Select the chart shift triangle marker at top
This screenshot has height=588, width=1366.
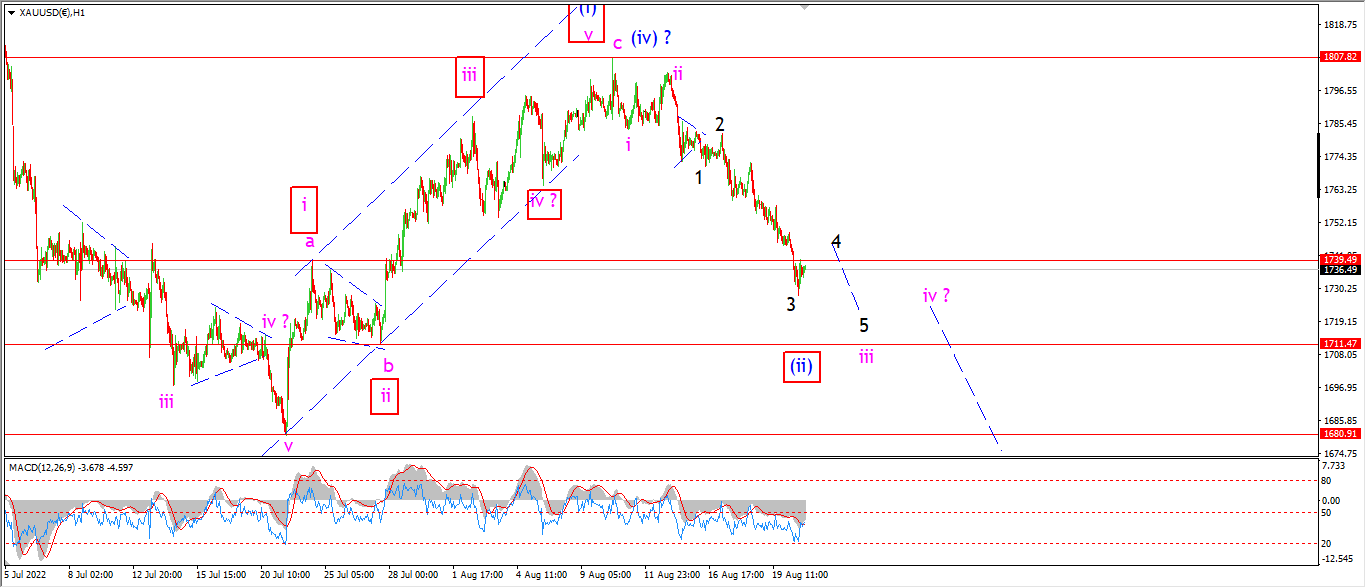click(803, 7)
